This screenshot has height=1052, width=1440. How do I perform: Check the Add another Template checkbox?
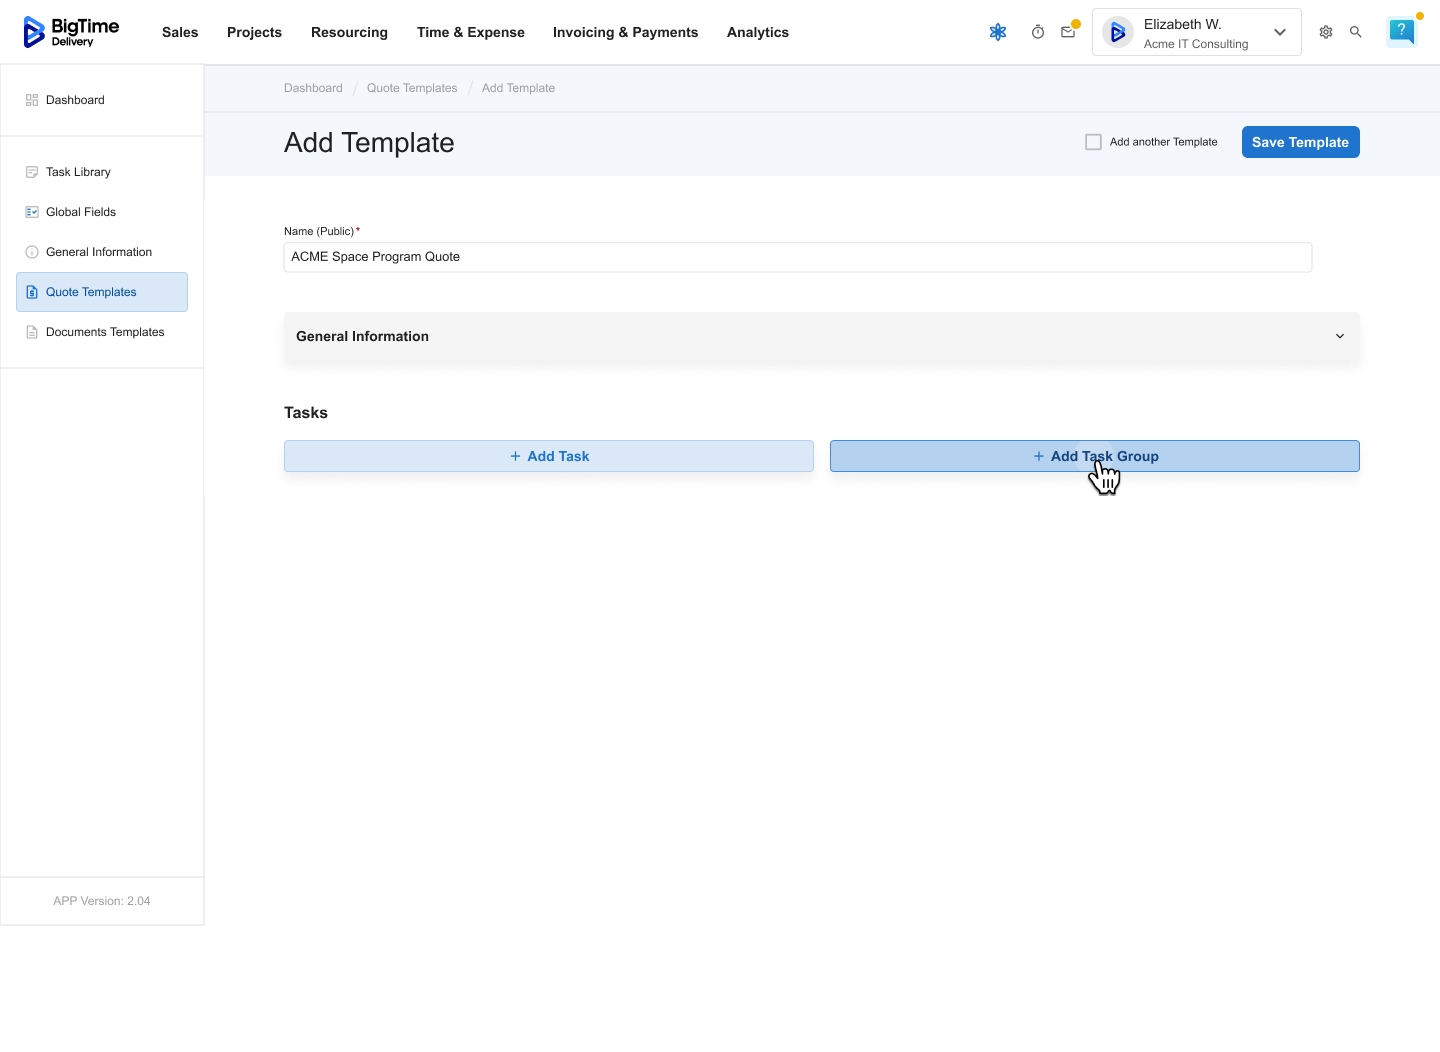(1093, 142)
